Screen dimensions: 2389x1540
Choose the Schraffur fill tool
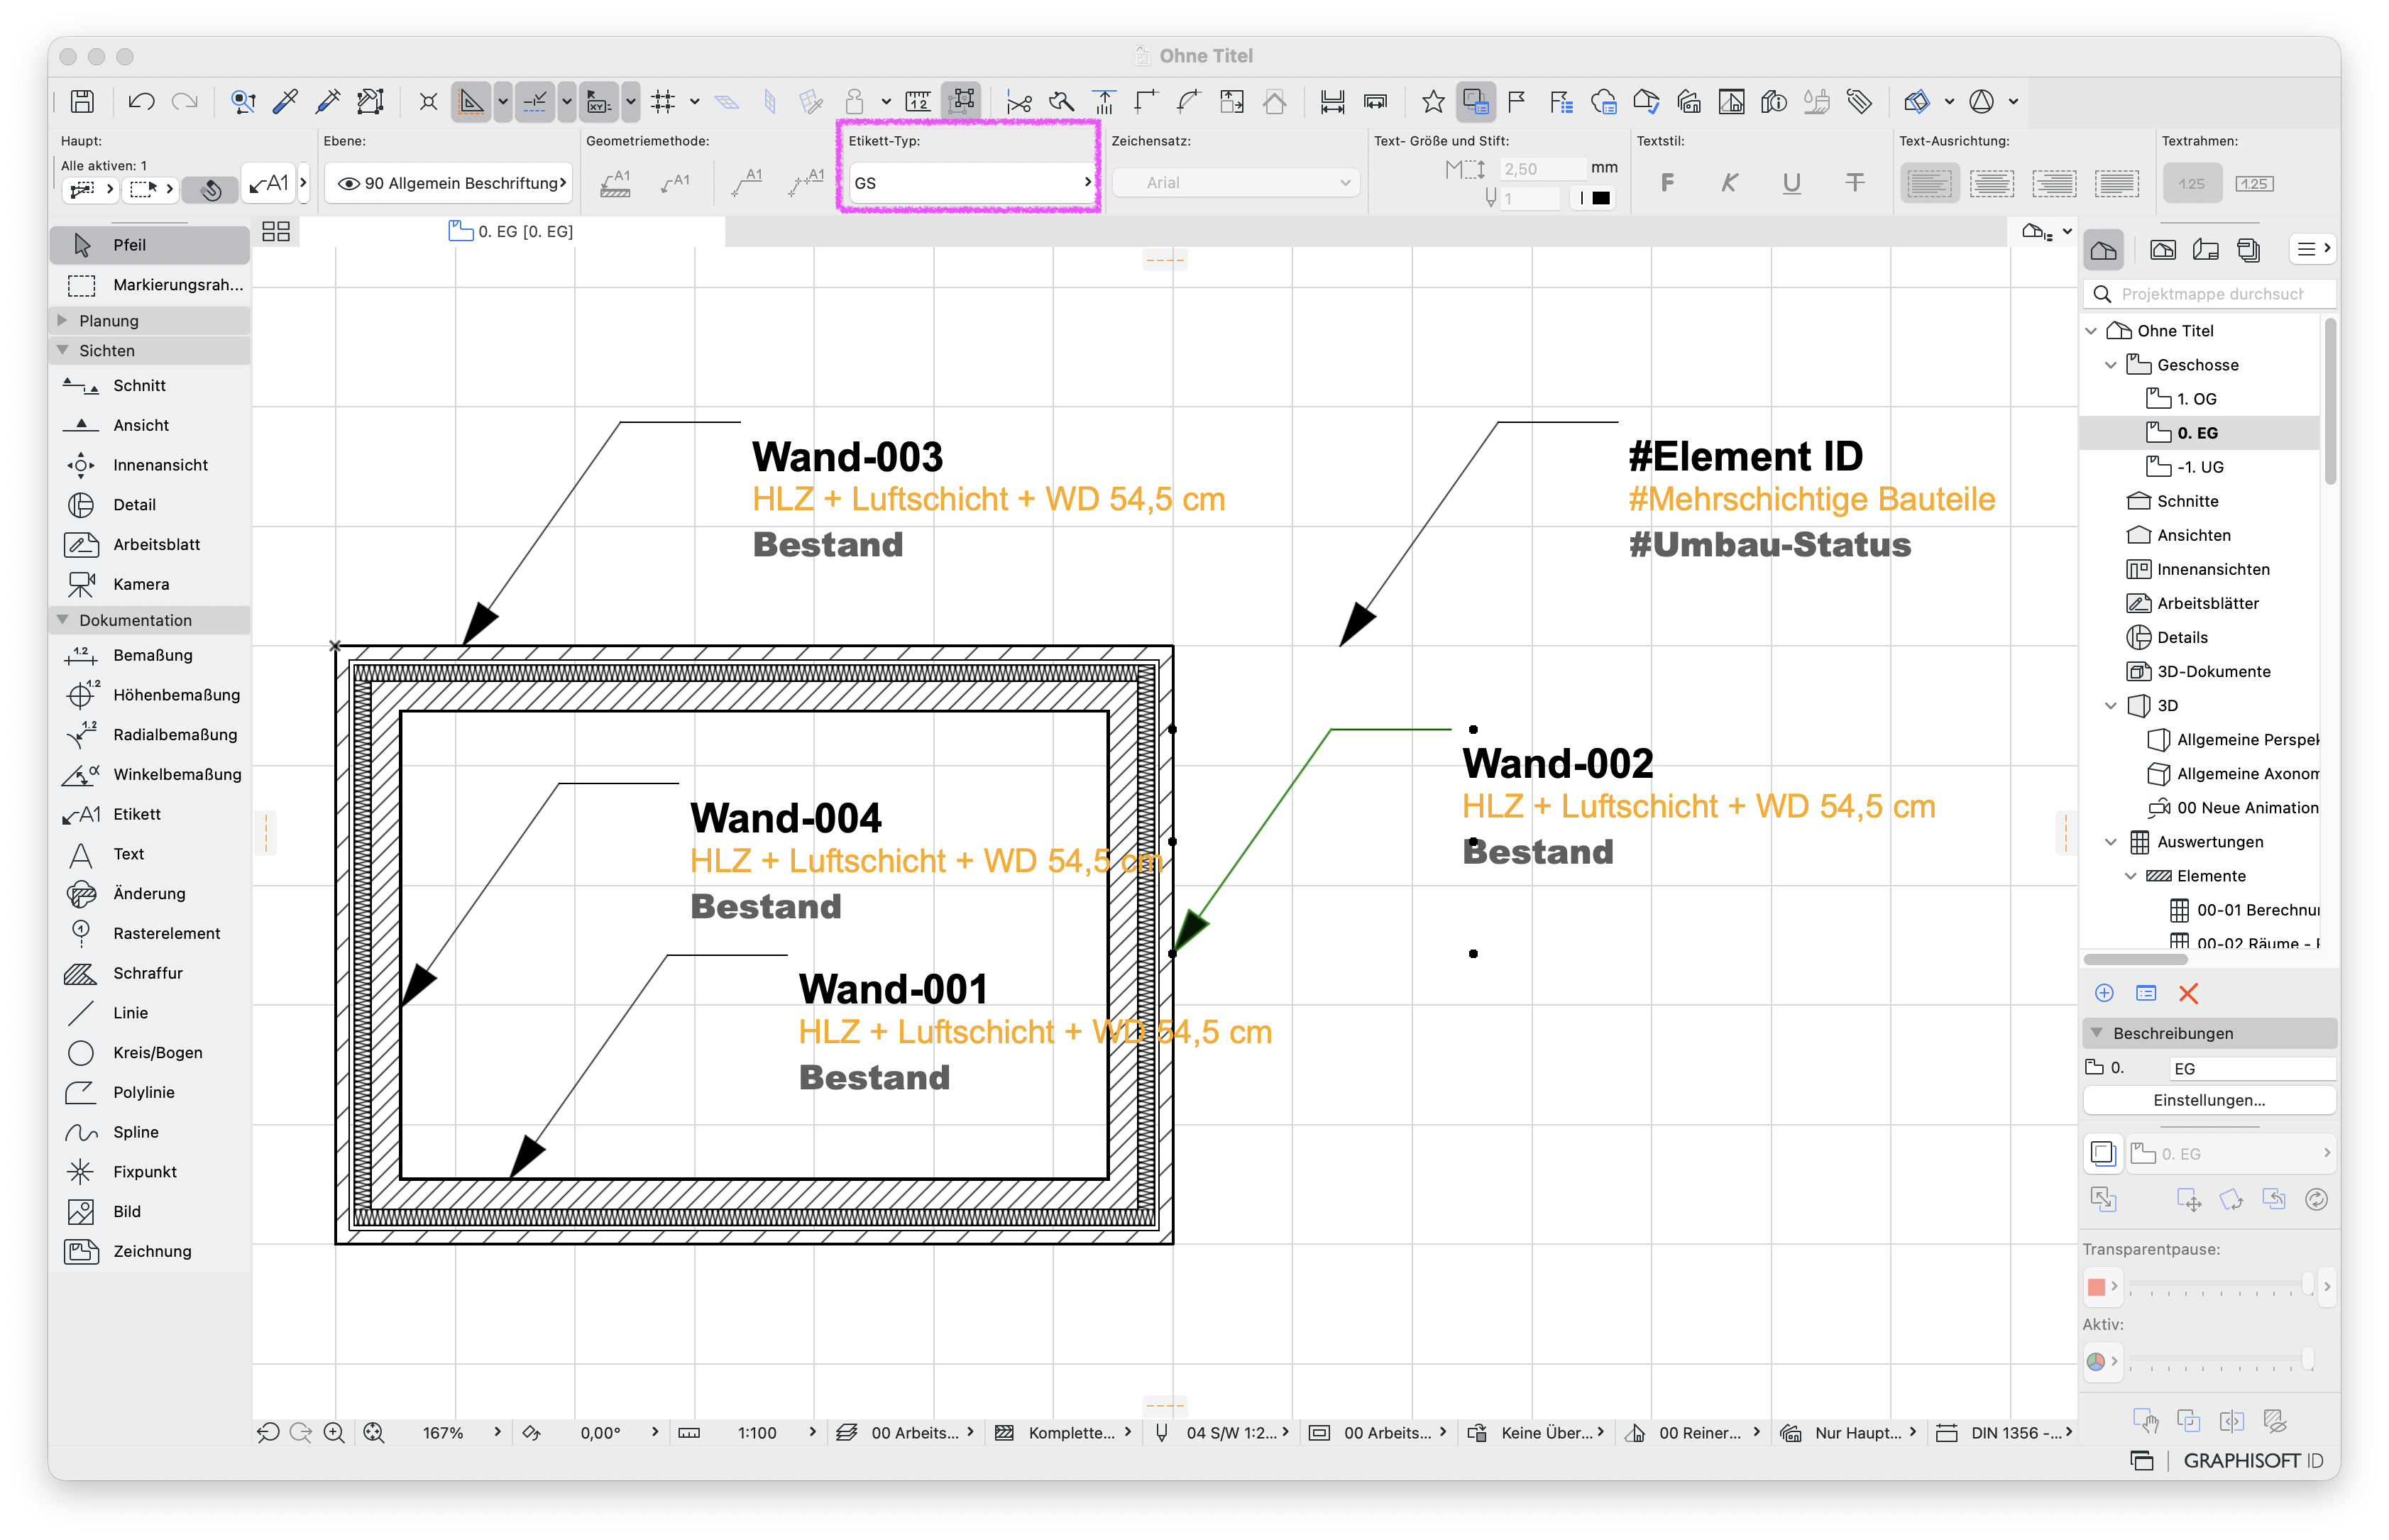150,974
